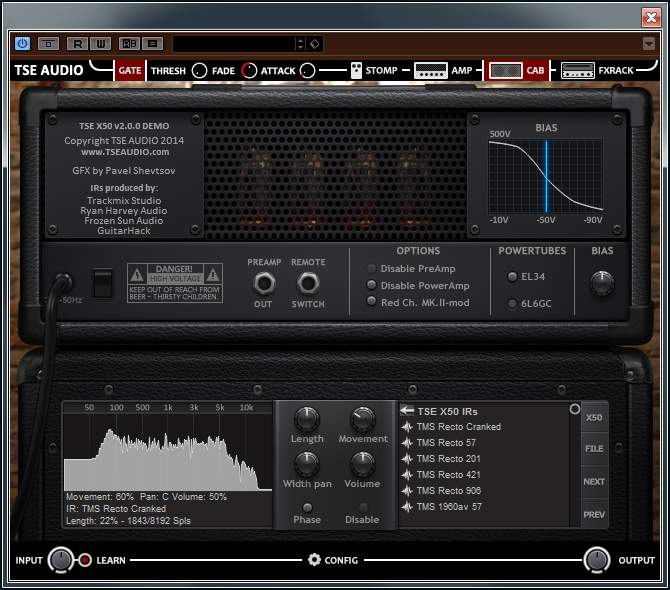Enable the Disable PreAmp option

click(x=373, y=269)
